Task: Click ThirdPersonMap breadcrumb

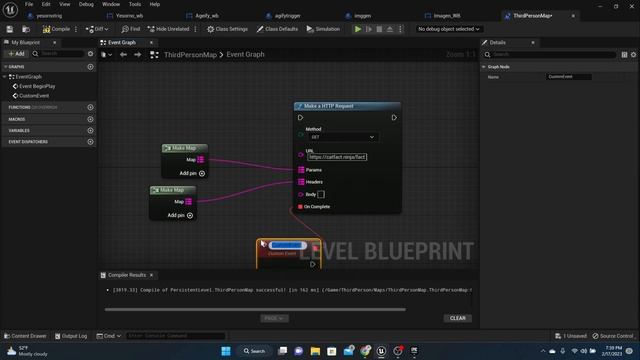Action: pos(190,55)
